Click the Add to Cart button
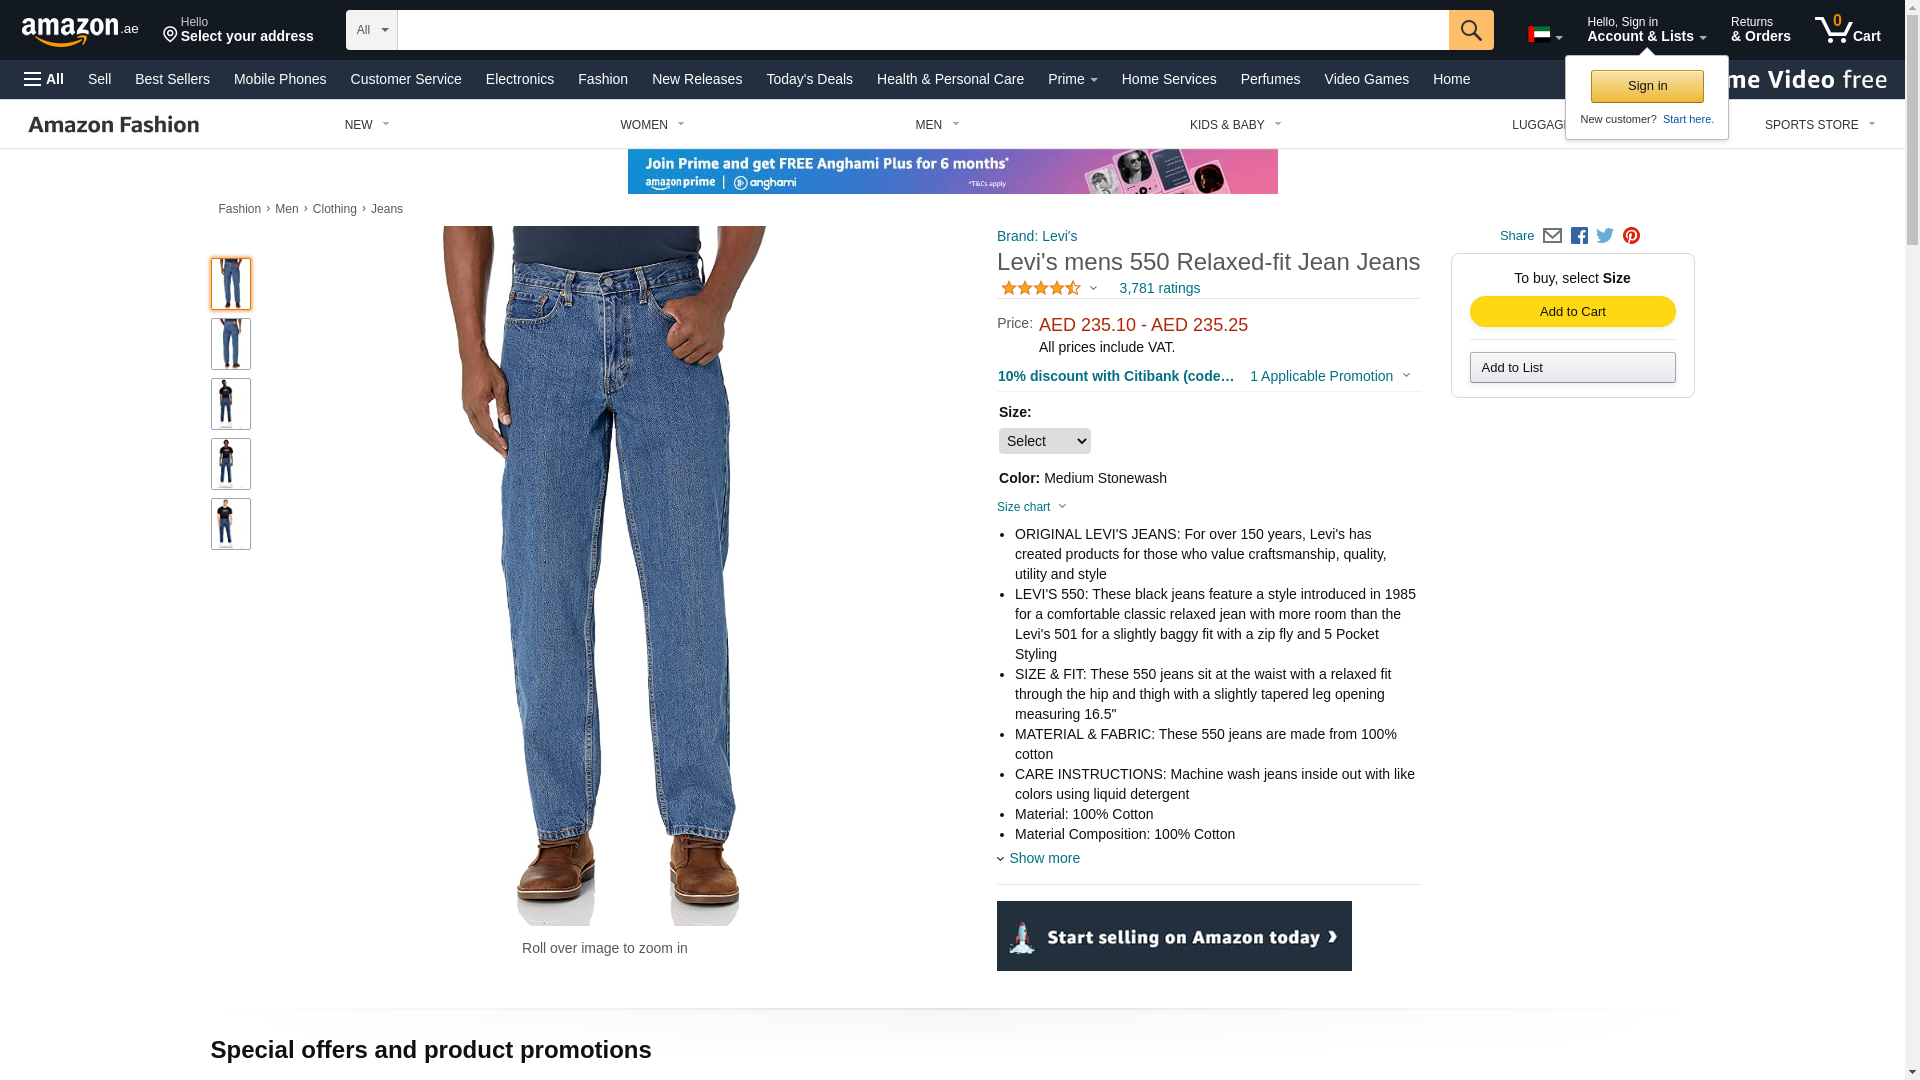This screenshot has width=1920, height=1080. coord(1572,312)
